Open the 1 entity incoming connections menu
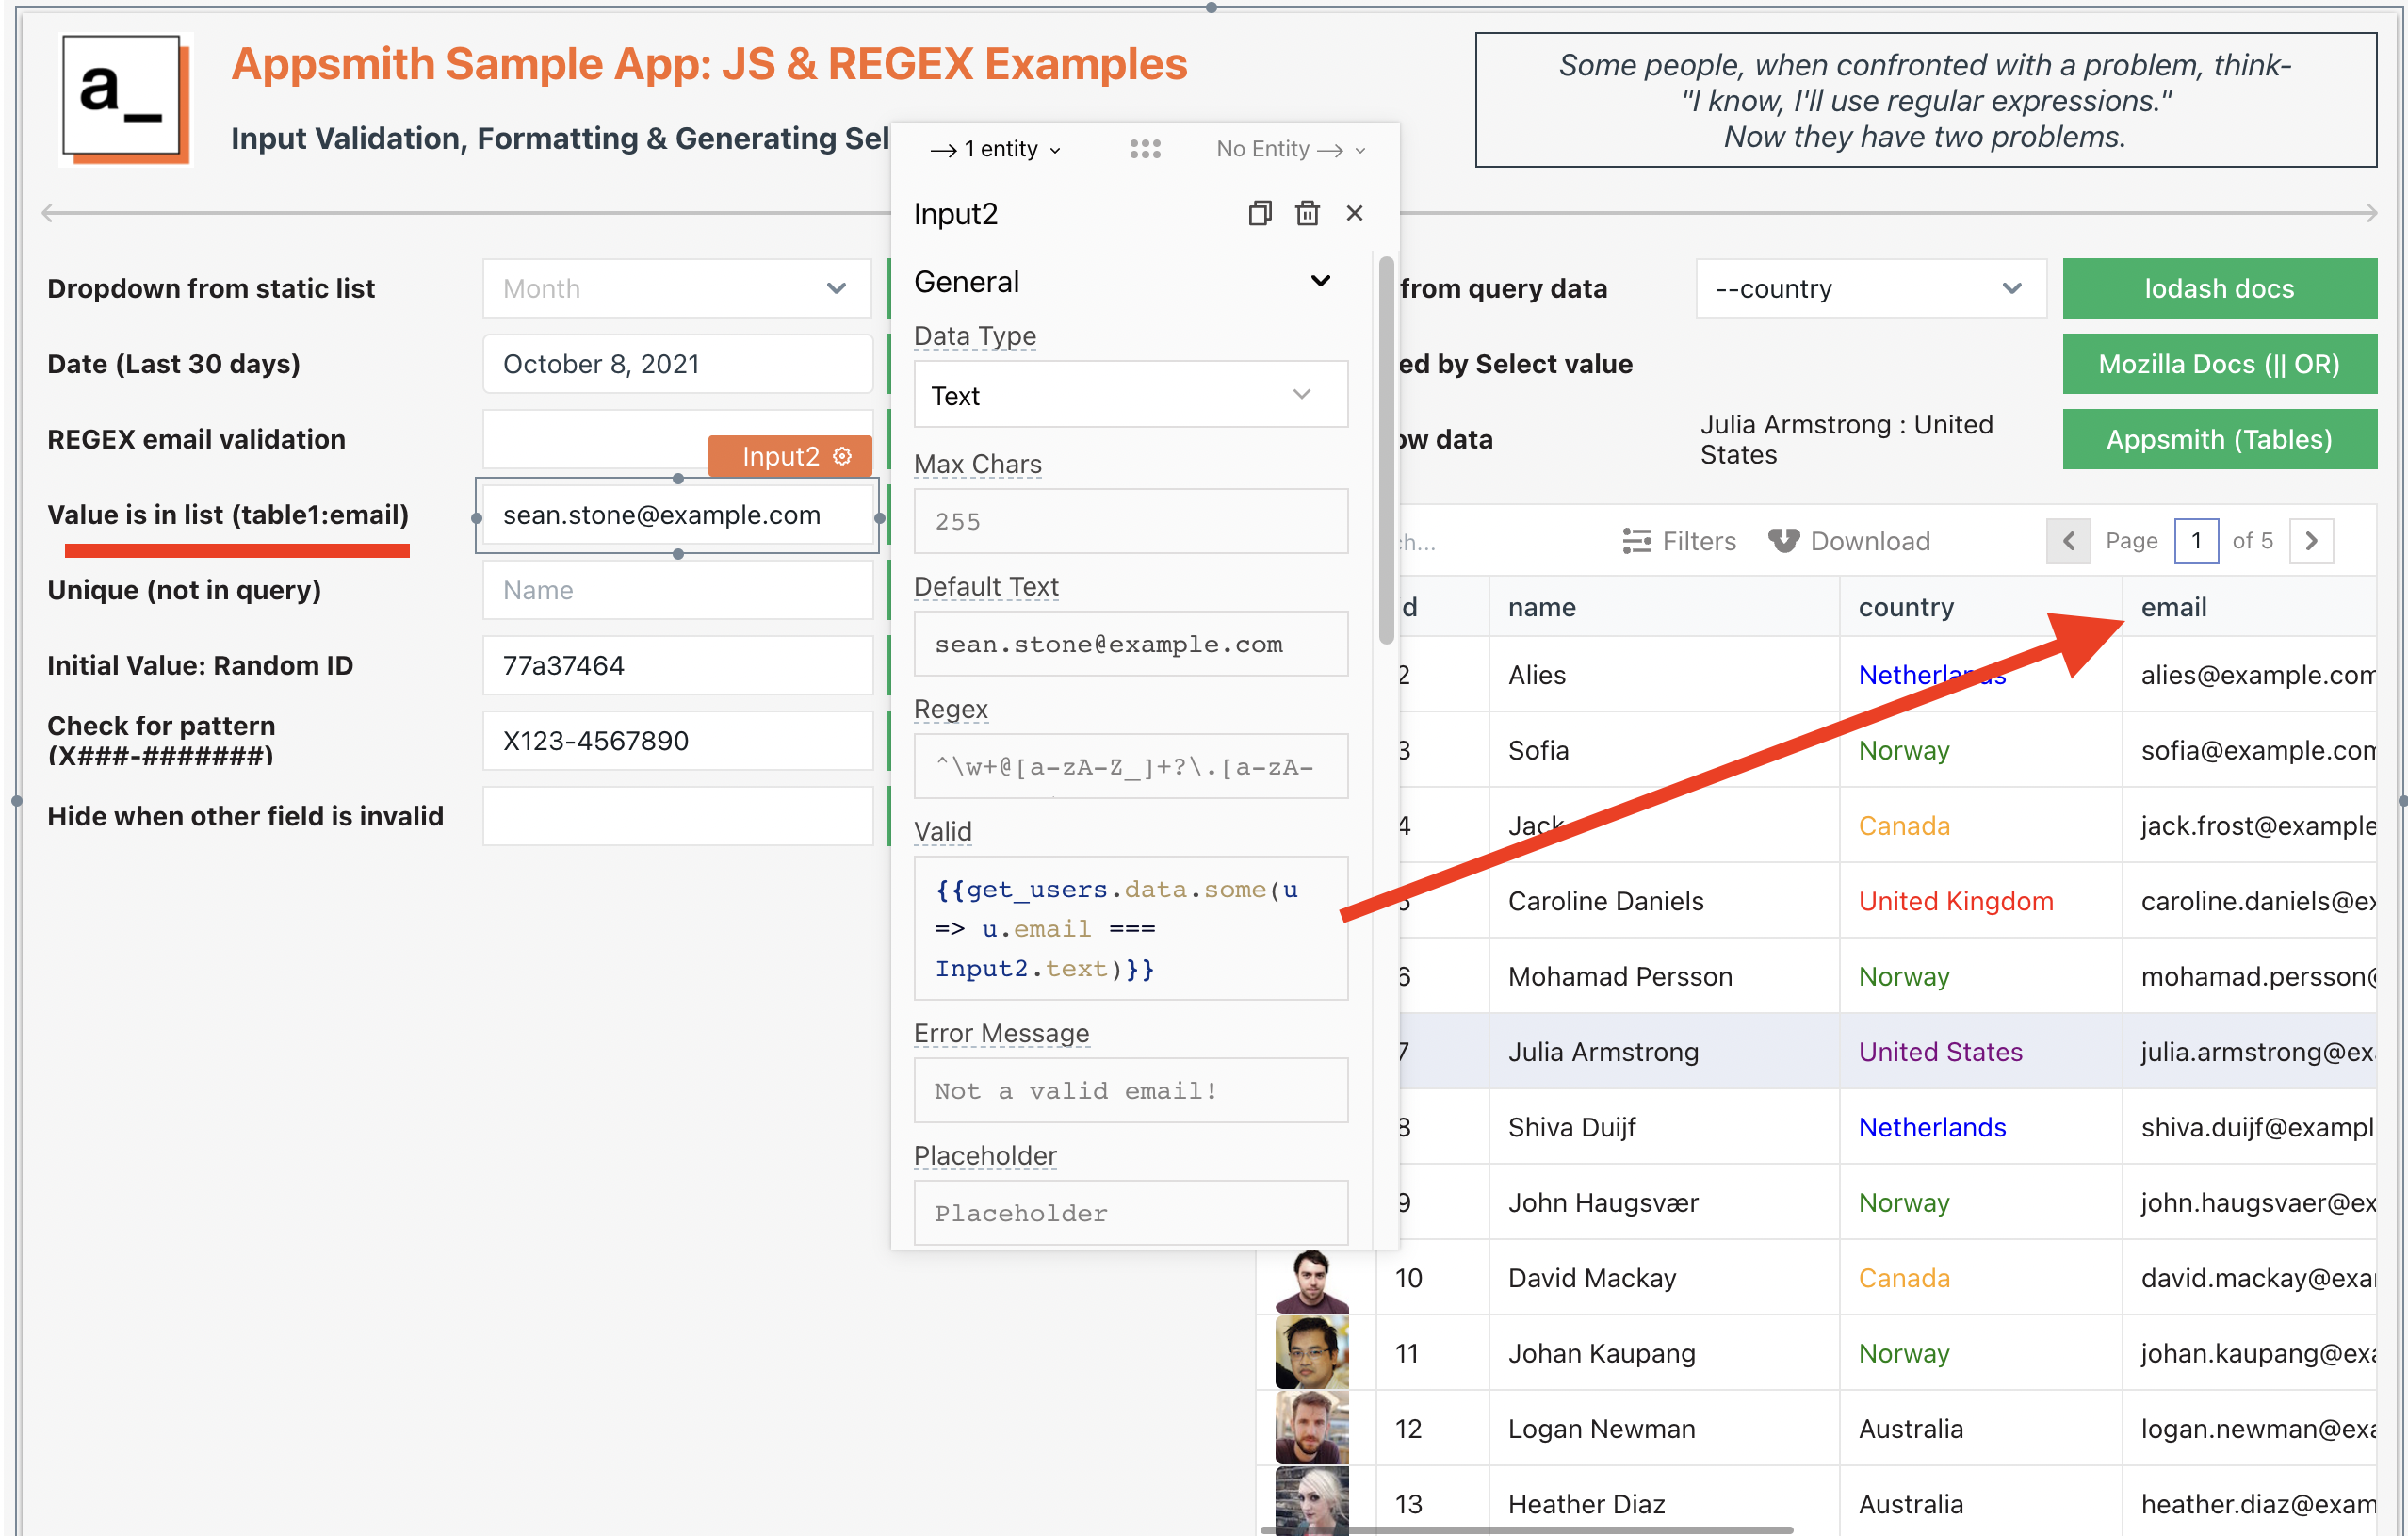Image resolution: width=2408 pixels, height=1536 pixels. [995, 149]
